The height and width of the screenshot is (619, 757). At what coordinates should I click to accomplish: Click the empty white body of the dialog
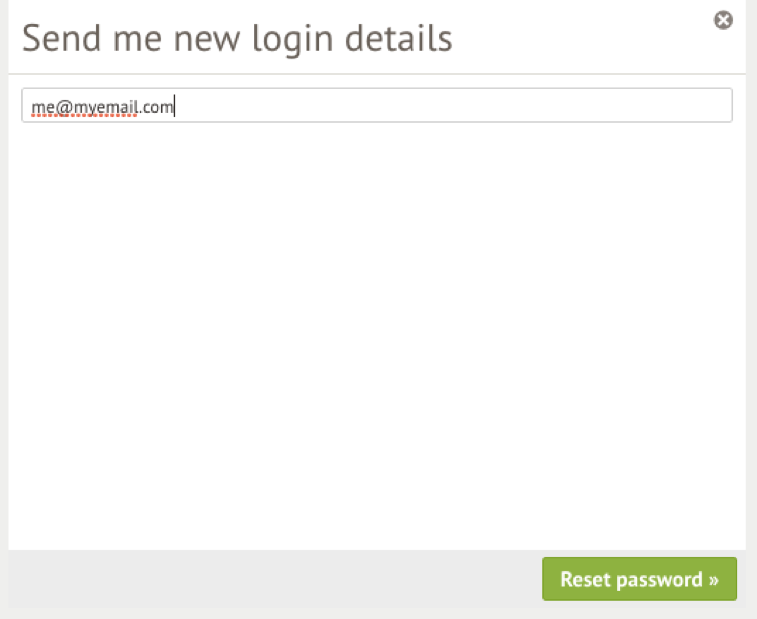377,333
